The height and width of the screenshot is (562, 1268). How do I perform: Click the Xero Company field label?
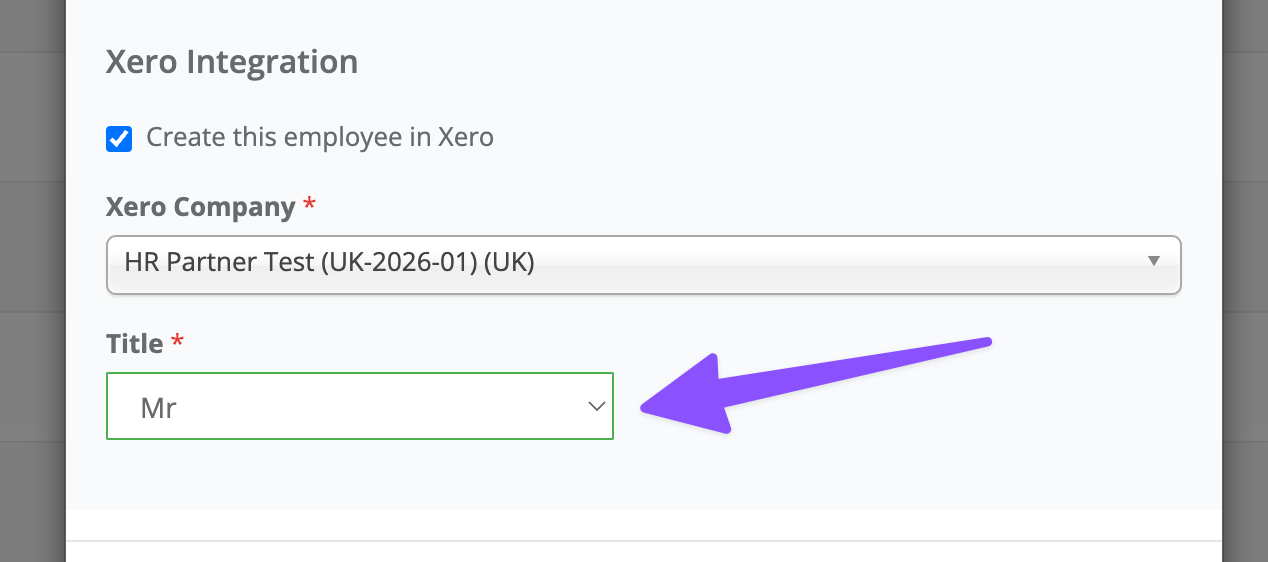pyautogui.click(x=200, y=207)
